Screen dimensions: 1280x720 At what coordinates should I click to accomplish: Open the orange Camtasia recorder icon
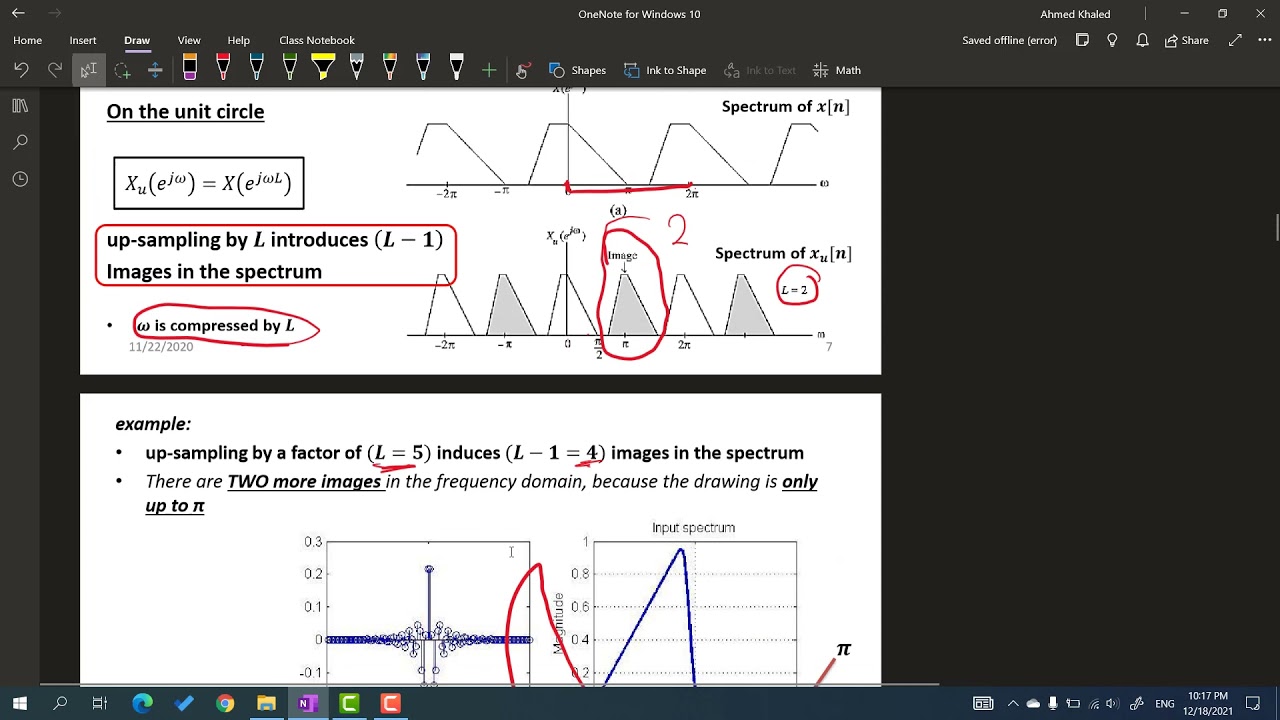click(390, 704)
